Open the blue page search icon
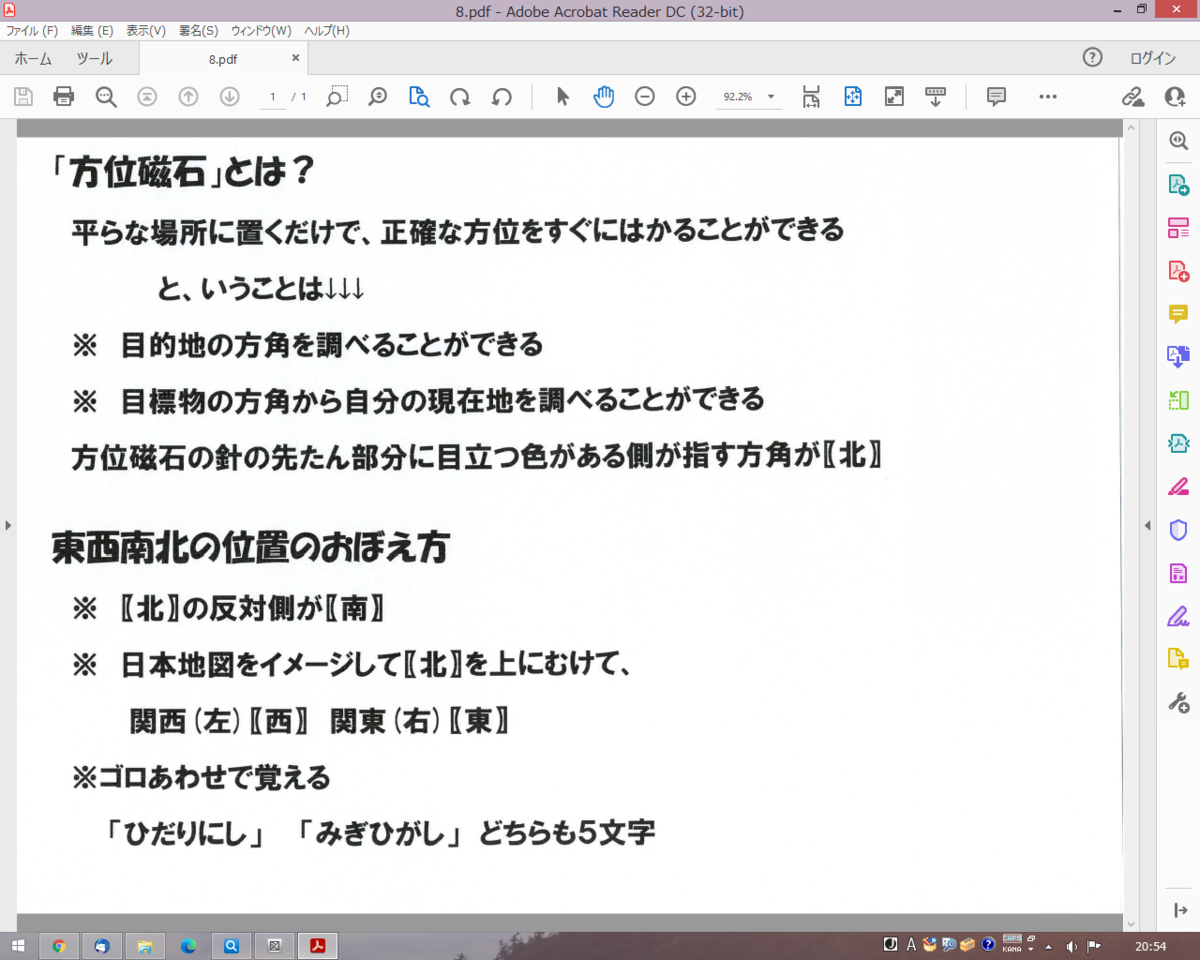 (x=419, y=97)
